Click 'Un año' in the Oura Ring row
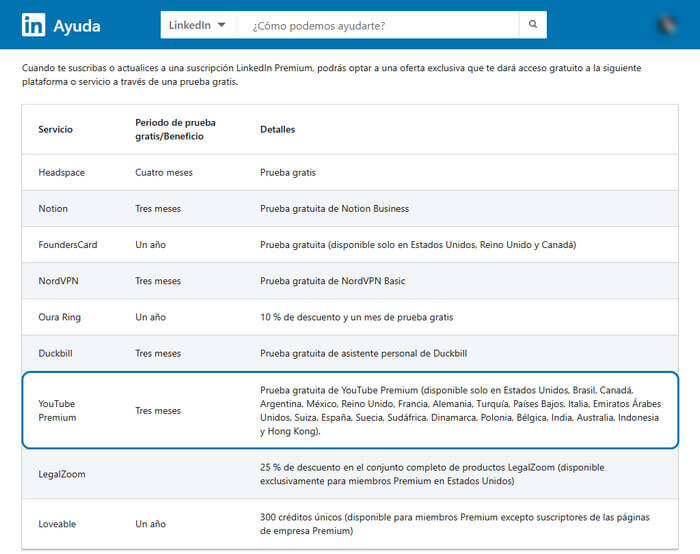The width and height of the screenshot is (700, 554). click(x=150, y=317)
